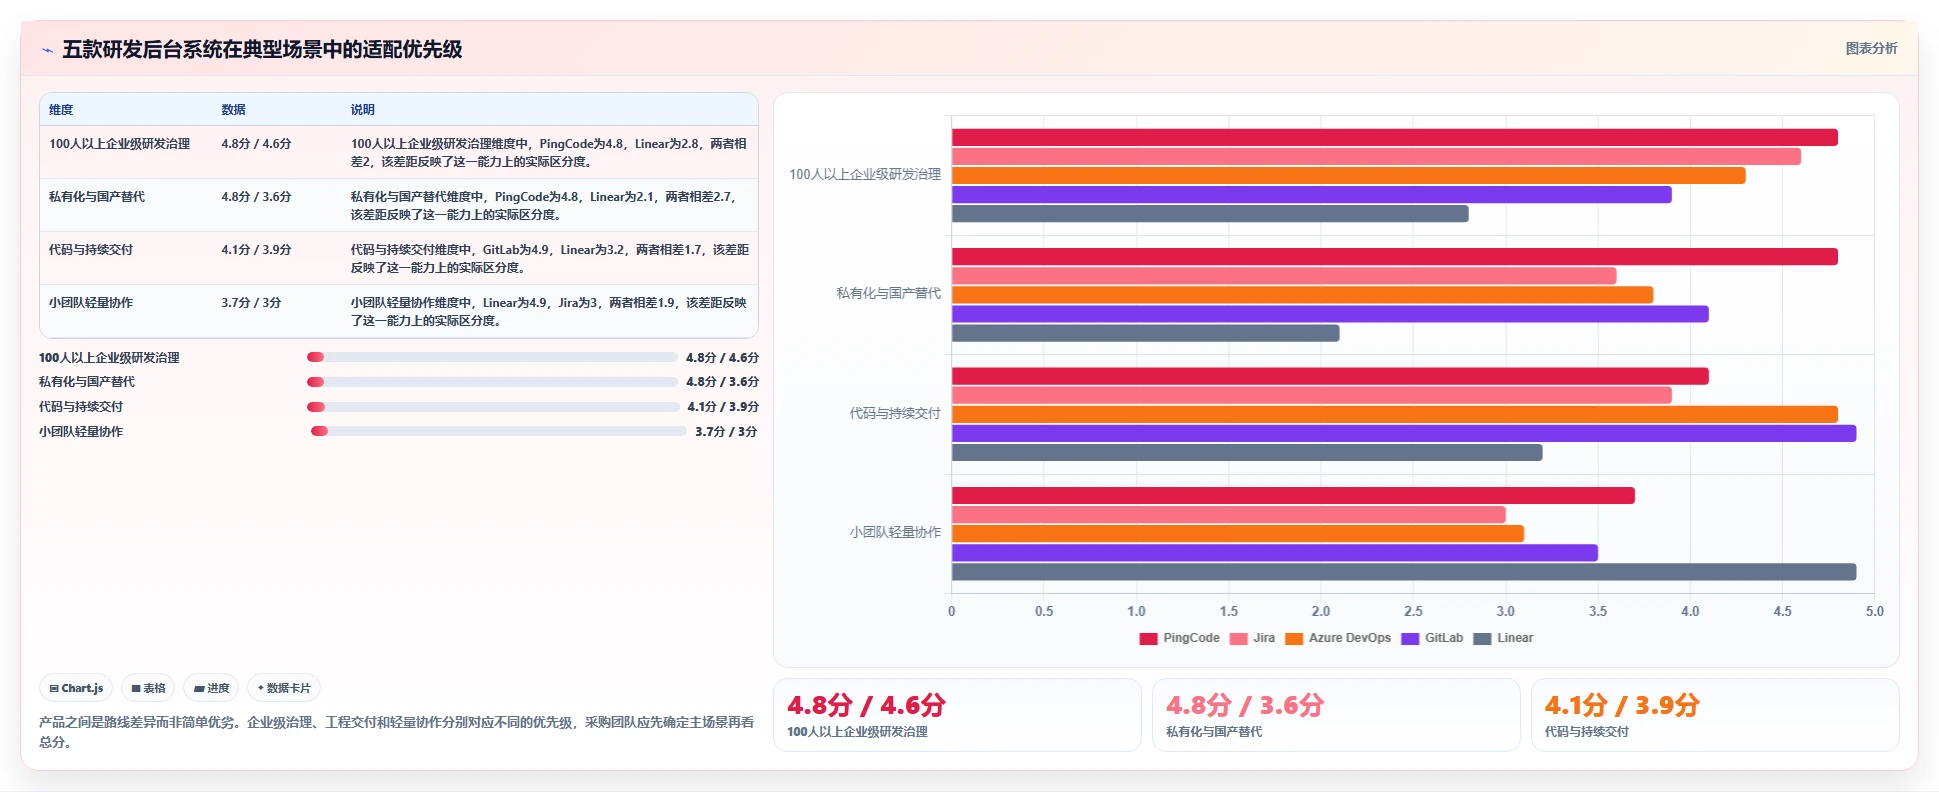Viewport: 1939px width, 792px height.
Task: Click the description starting 100人以上企业级研发治理维度中
Action: 549,153
